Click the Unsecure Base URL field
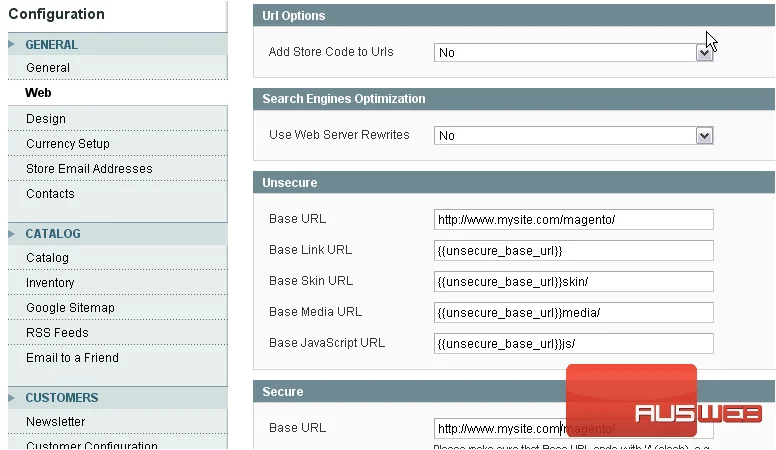This screenshot has height=450, width=776. click(x=574, y=219)
